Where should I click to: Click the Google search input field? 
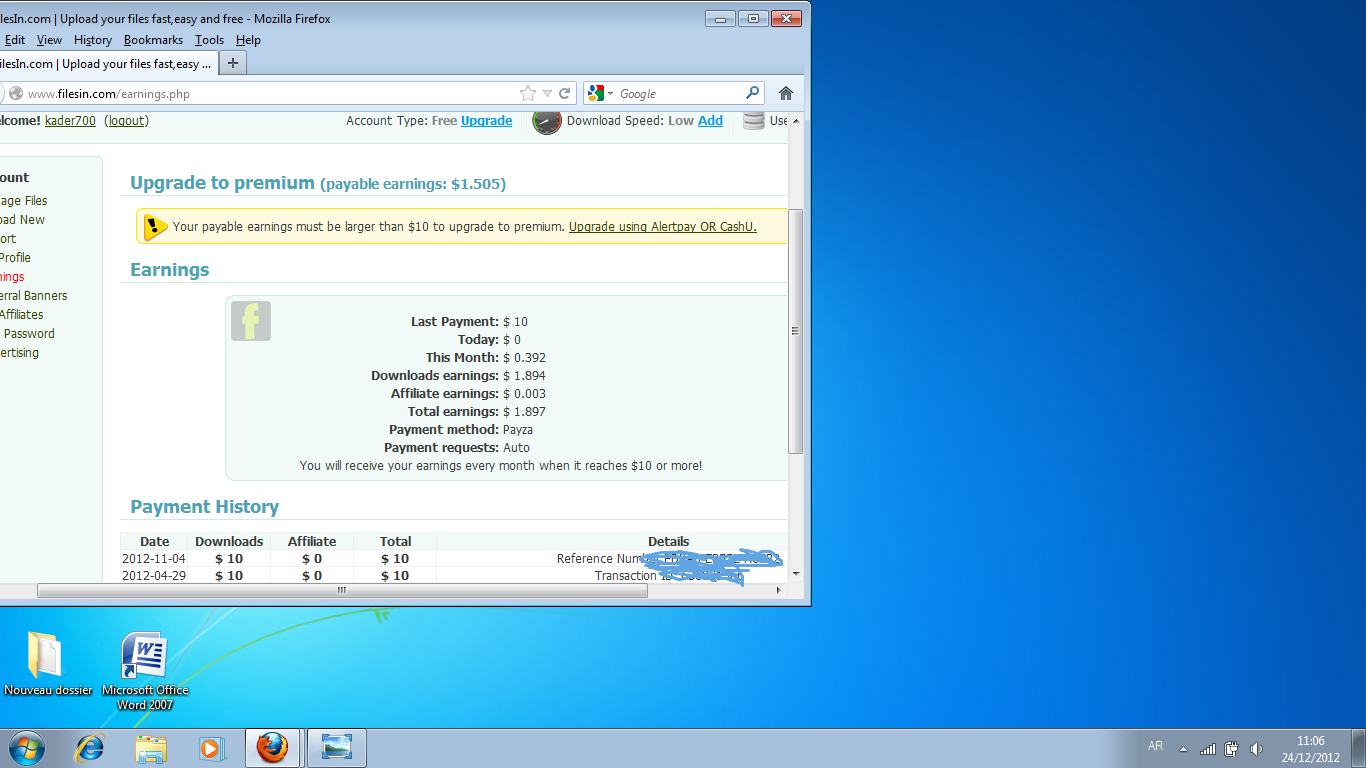click(680, 93)
